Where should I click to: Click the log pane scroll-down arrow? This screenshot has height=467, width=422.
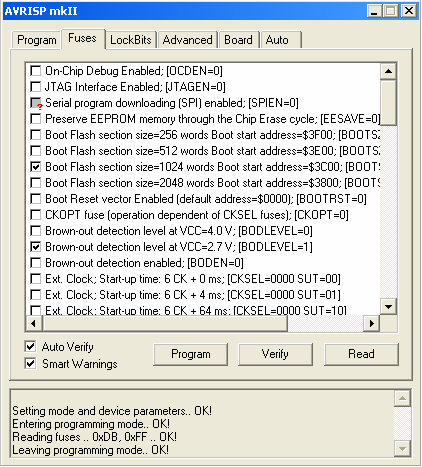tap(402, 449)
